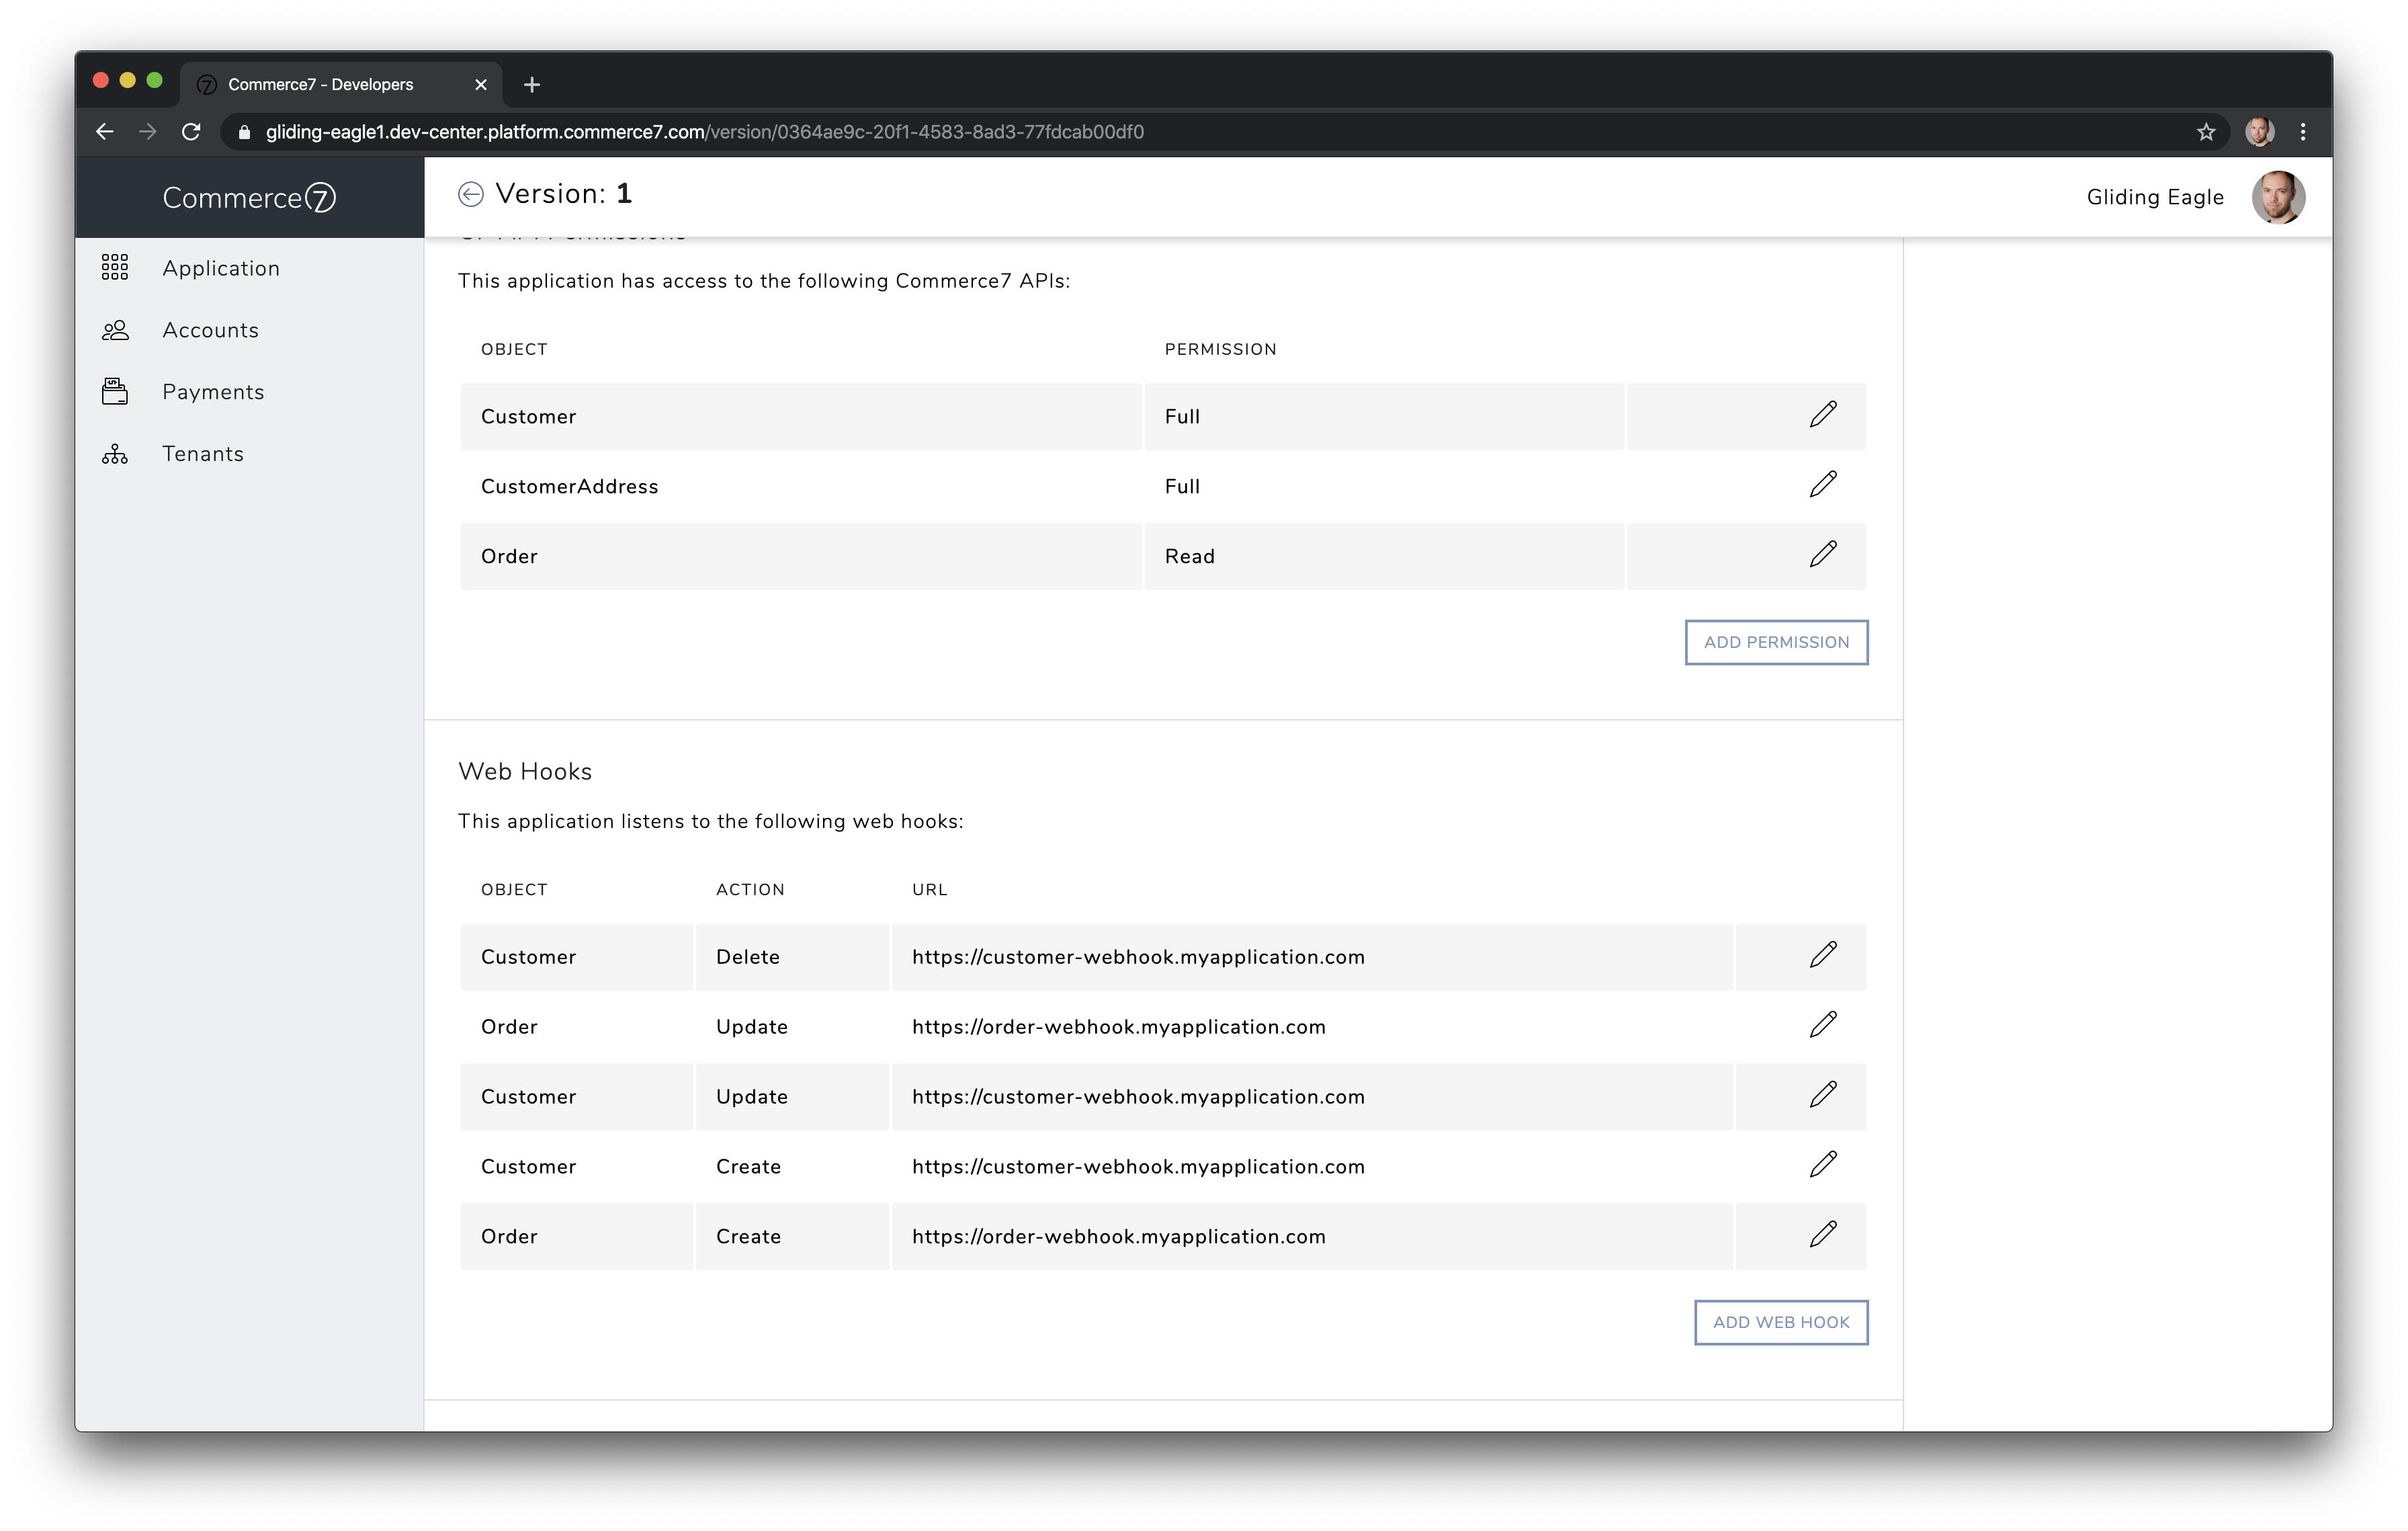Screen dimensions: 2408x1531
Task: Edit the Customer permission row
Action: [1822, 415]
